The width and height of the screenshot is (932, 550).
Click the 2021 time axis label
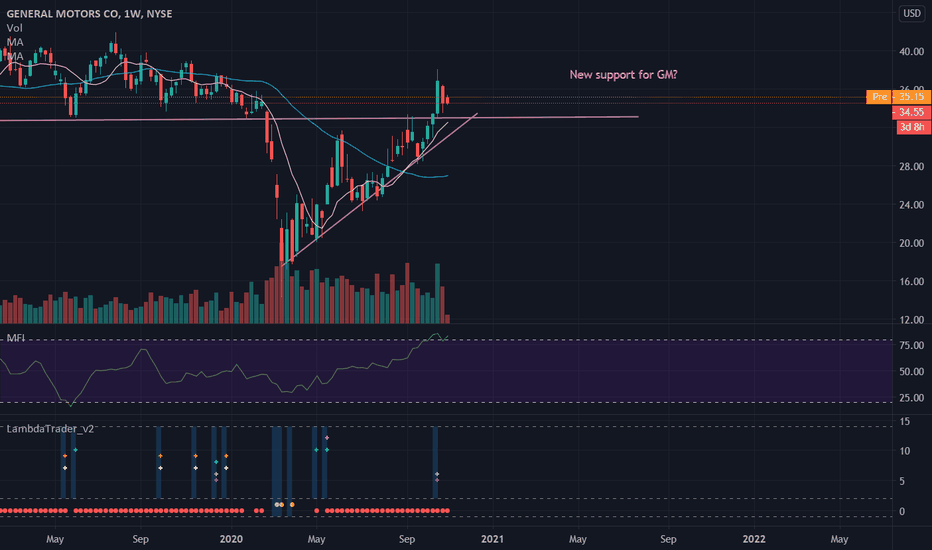(x=492, y=539)
